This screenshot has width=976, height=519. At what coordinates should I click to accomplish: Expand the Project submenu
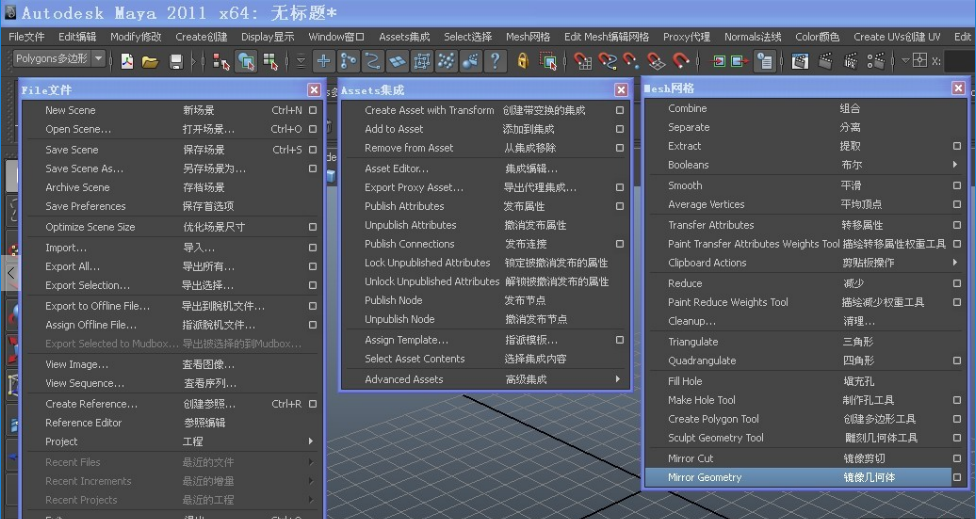tap(311, 441)
